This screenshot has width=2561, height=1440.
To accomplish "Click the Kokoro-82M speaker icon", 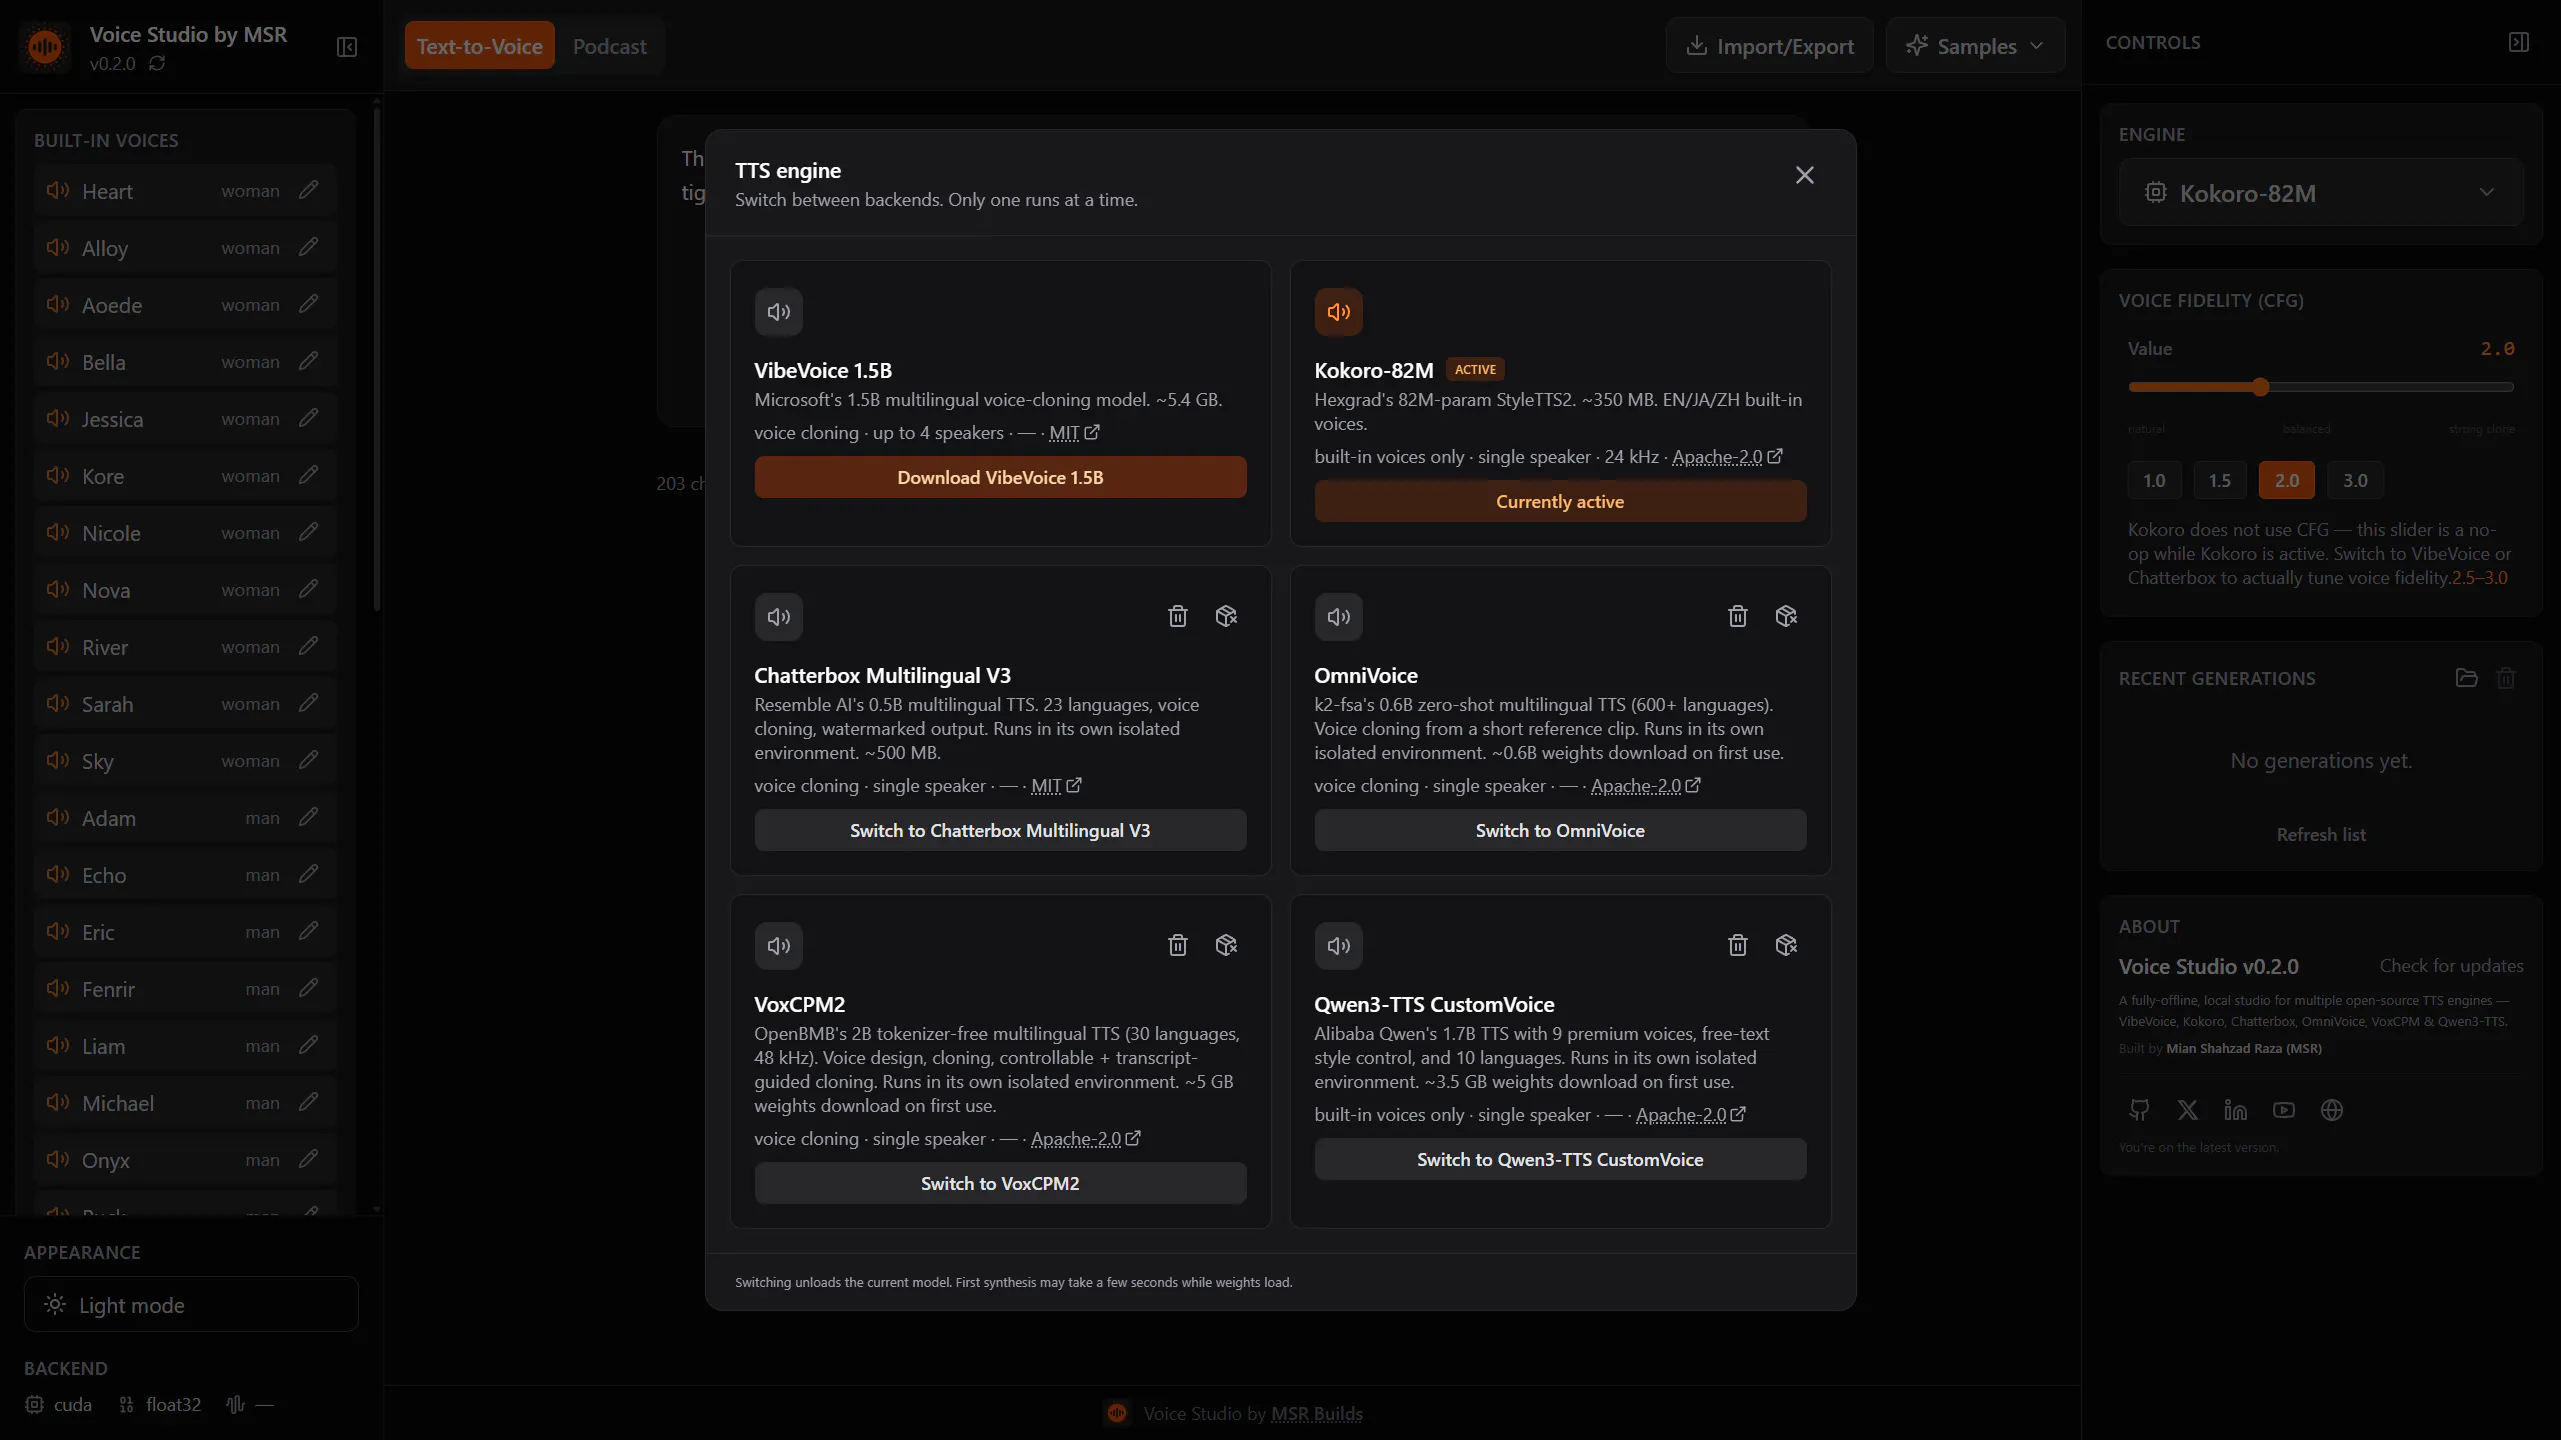I will (1339, 312).
